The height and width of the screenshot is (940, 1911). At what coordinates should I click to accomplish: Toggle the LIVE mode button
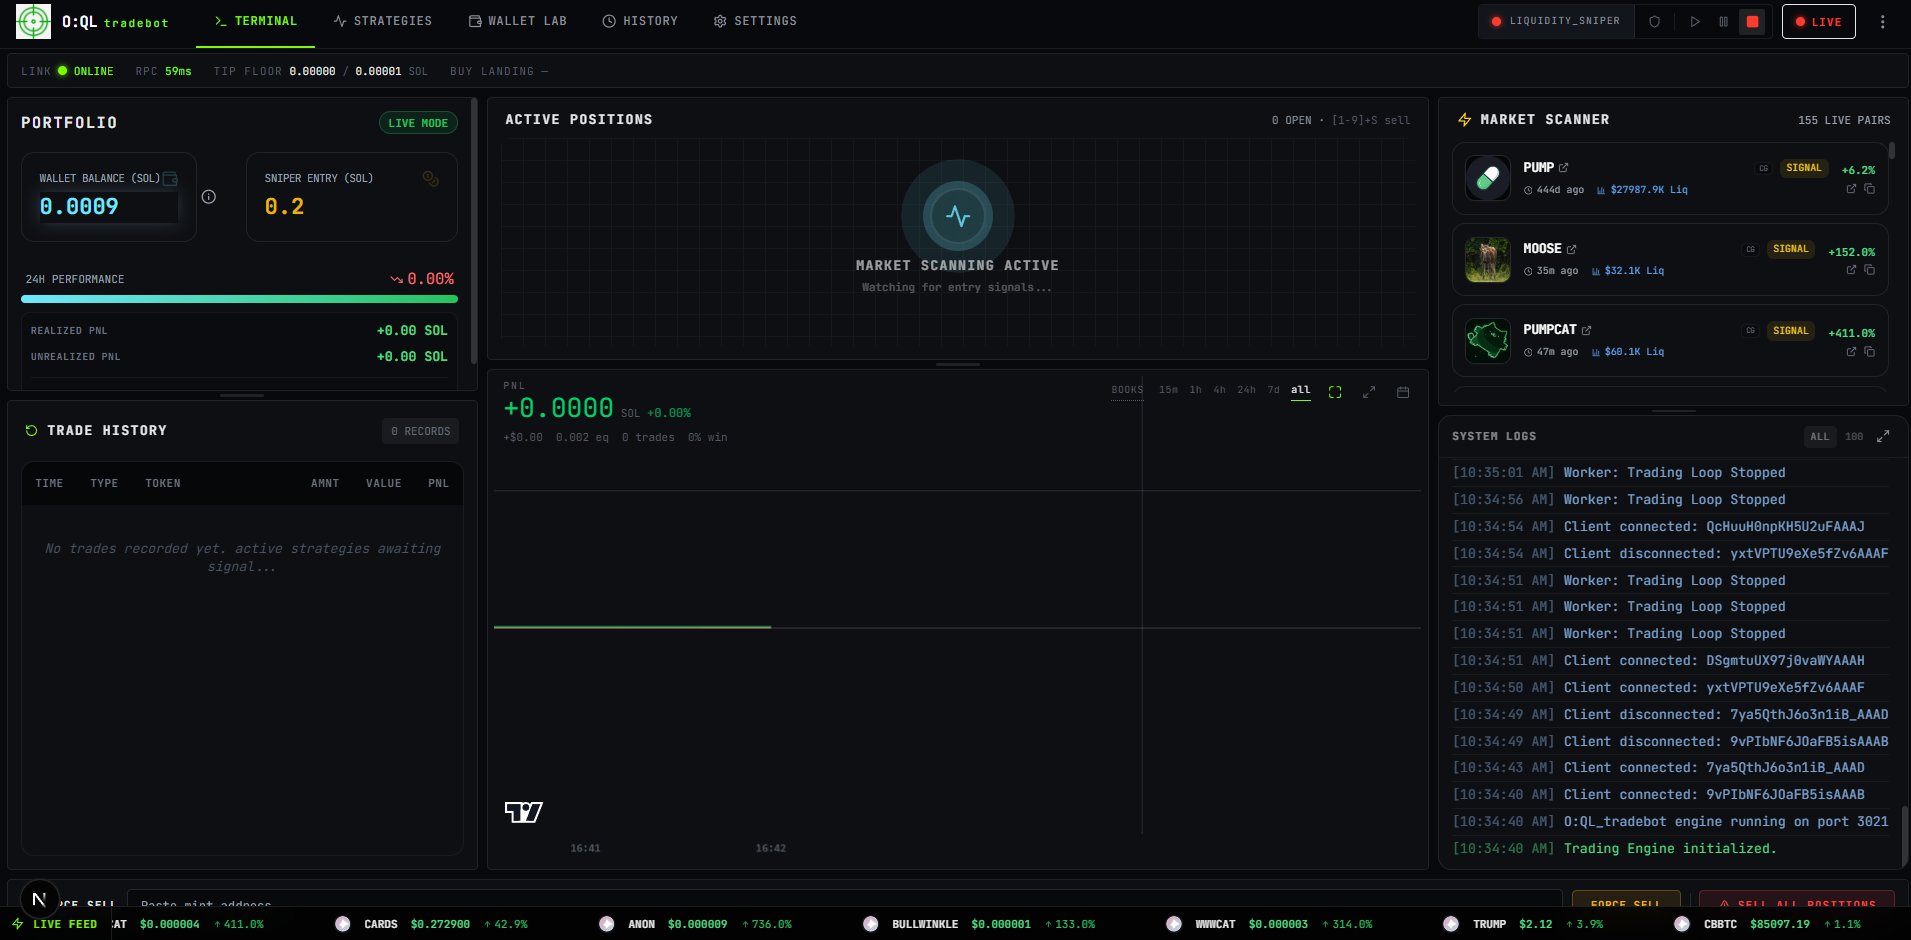coord(1818,21)
